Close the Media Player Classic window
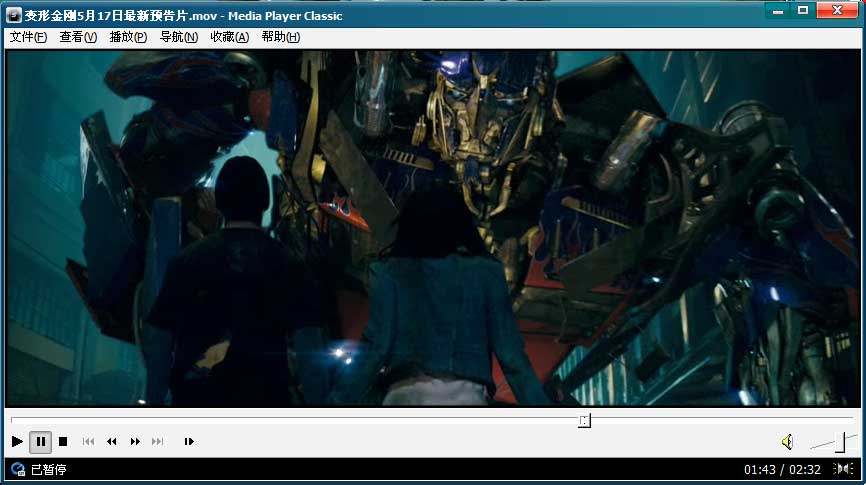The image size is (866, 485). 837,11
